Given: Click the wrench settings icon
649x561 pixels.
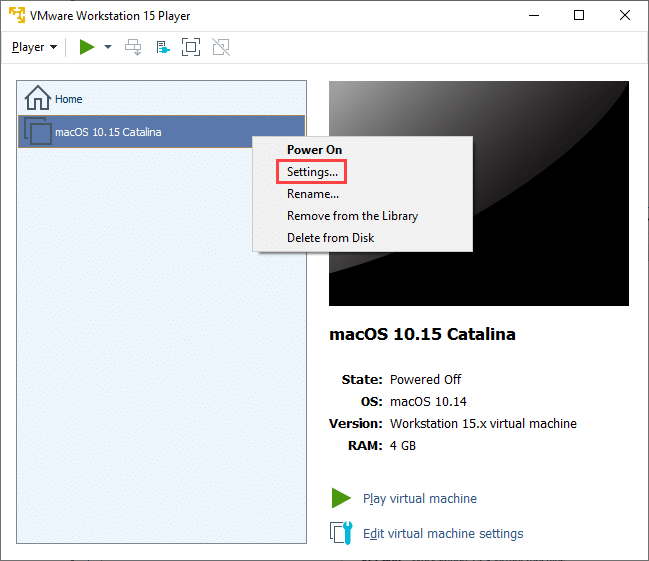Looking at the screenshot, I should pyautogui.click(x=341, y=533).
